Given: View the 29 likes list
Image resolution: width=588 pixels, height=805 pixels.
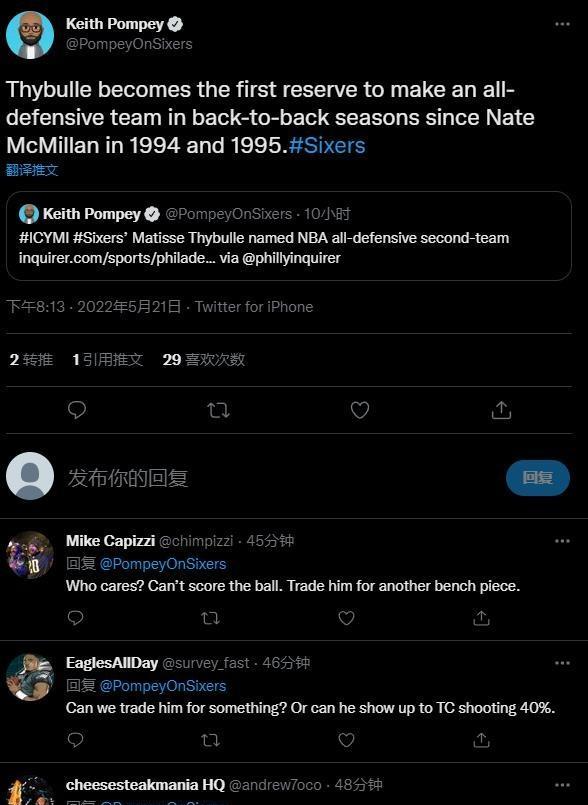Looking at the screenshot, I should click(203, 359).
